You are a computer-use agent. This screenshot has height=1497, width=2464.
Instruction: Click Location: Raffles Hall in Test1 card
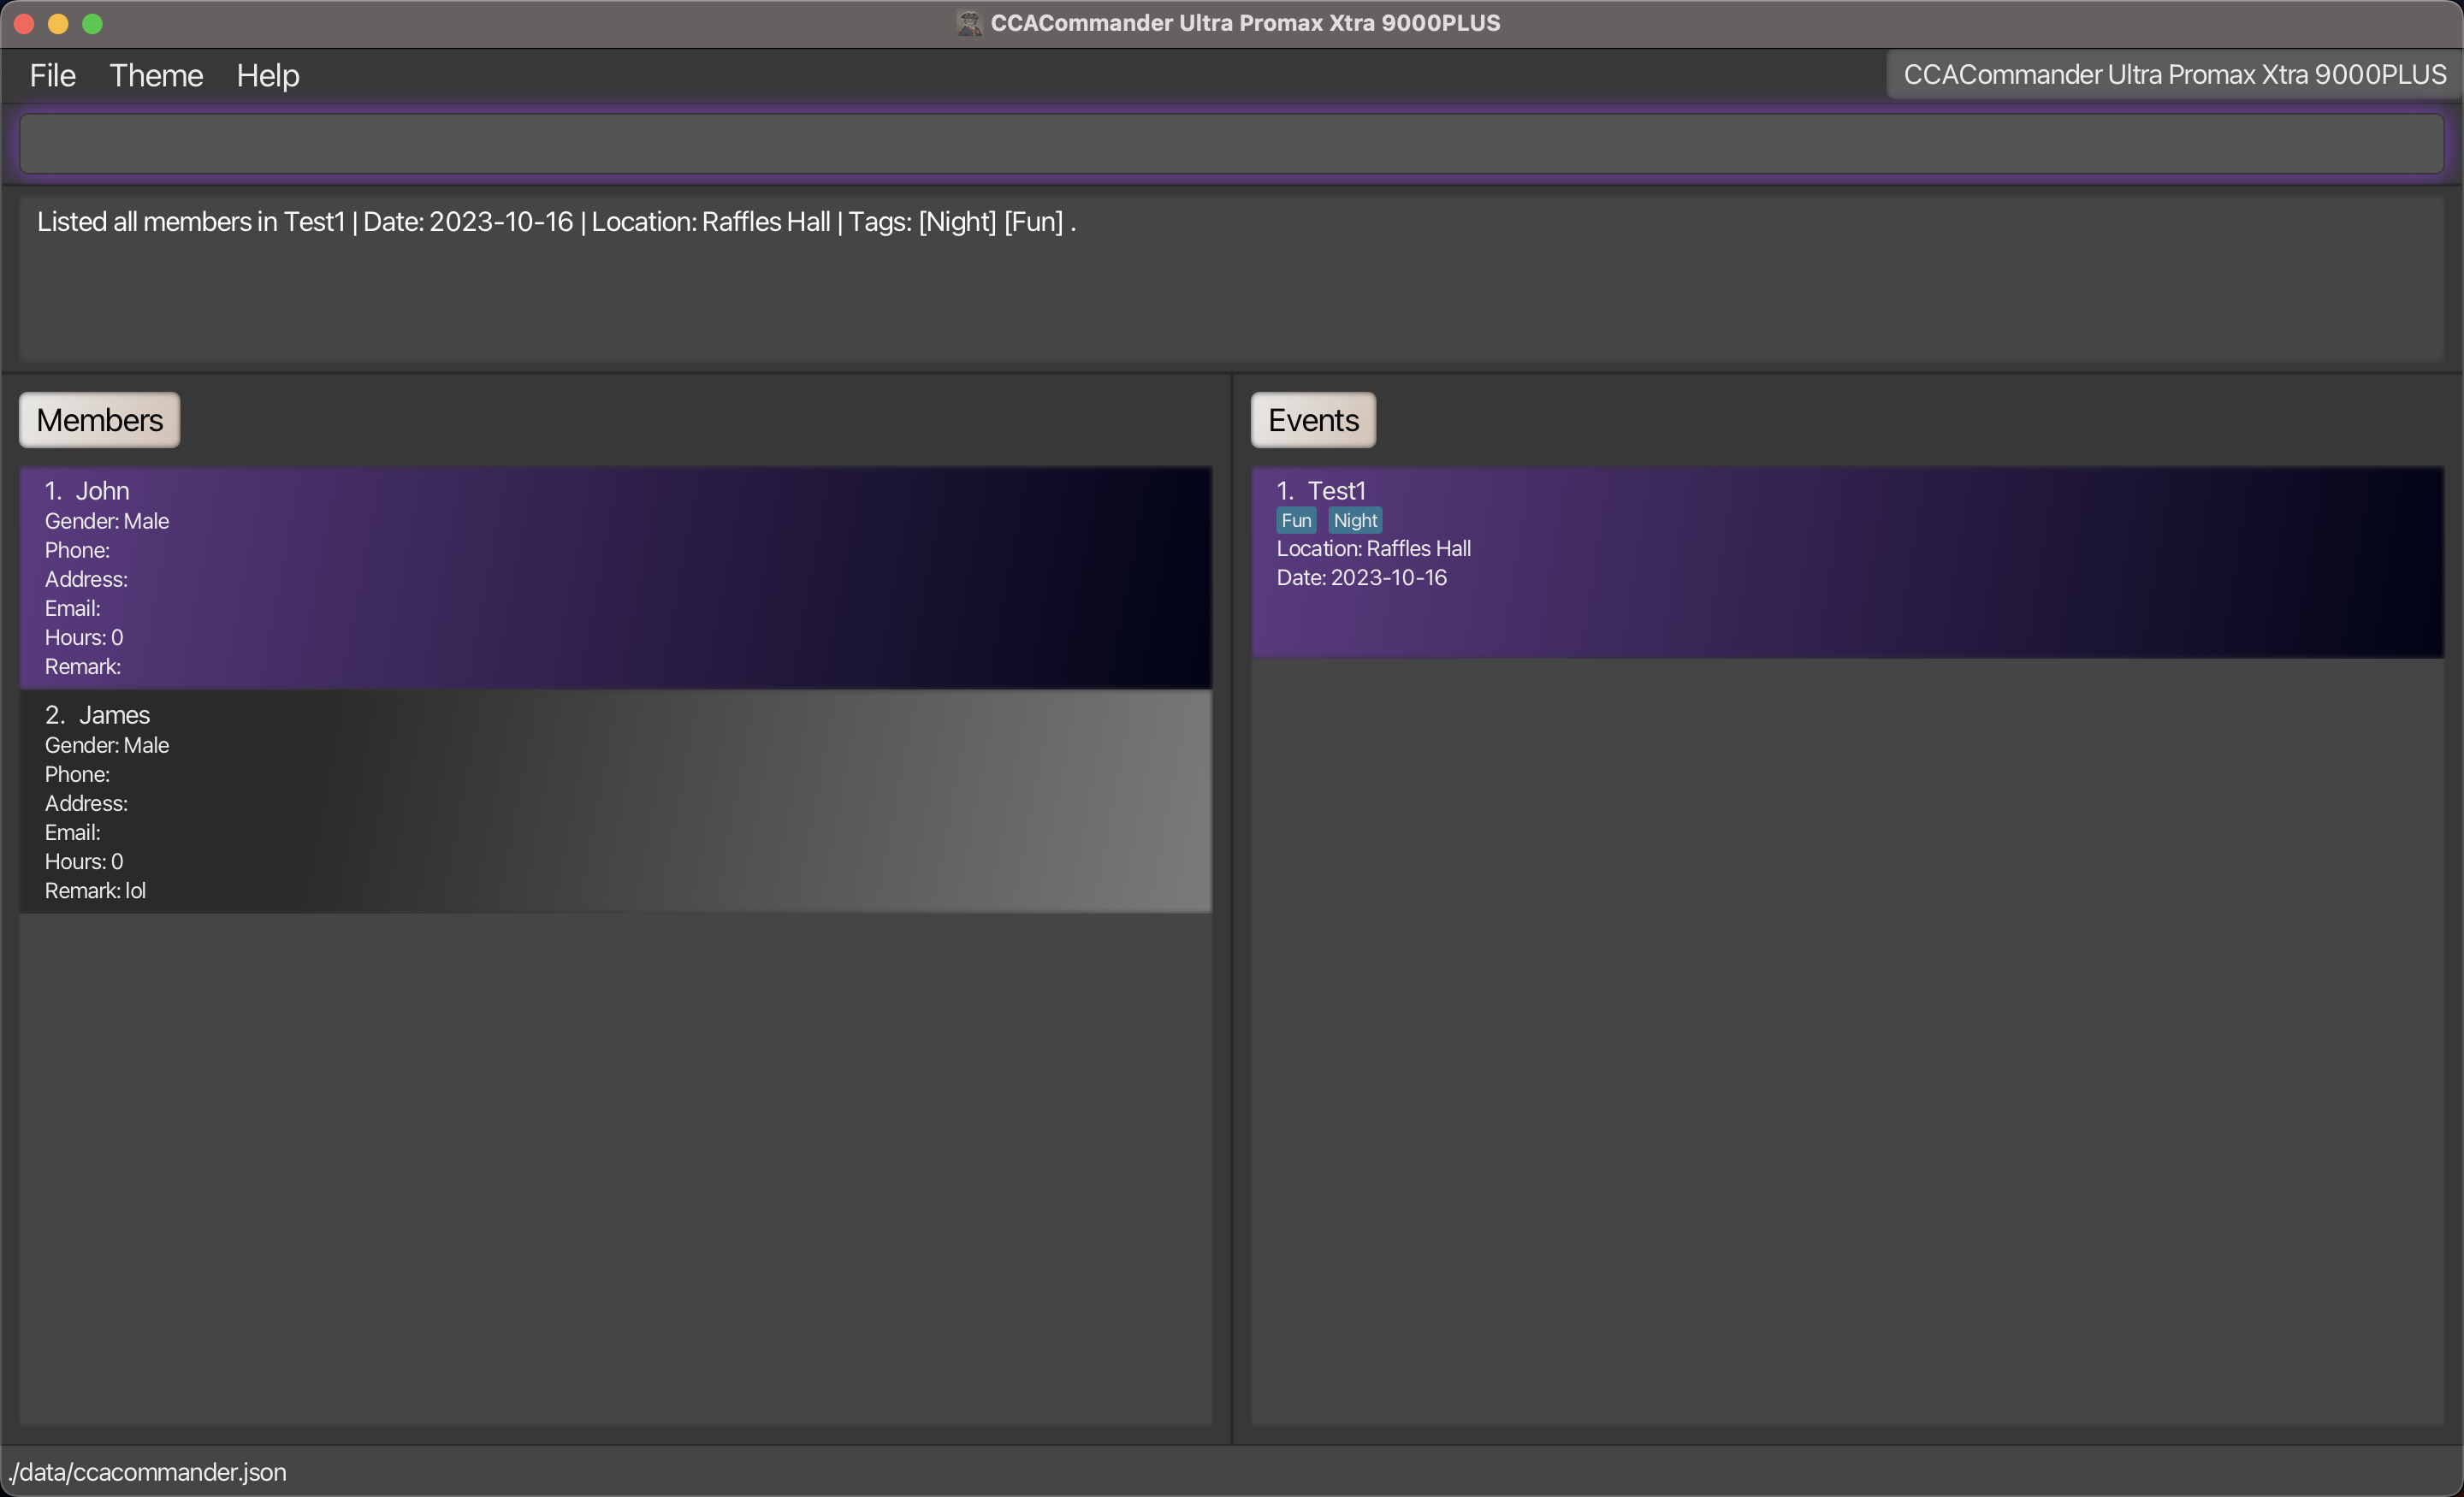1372,549
